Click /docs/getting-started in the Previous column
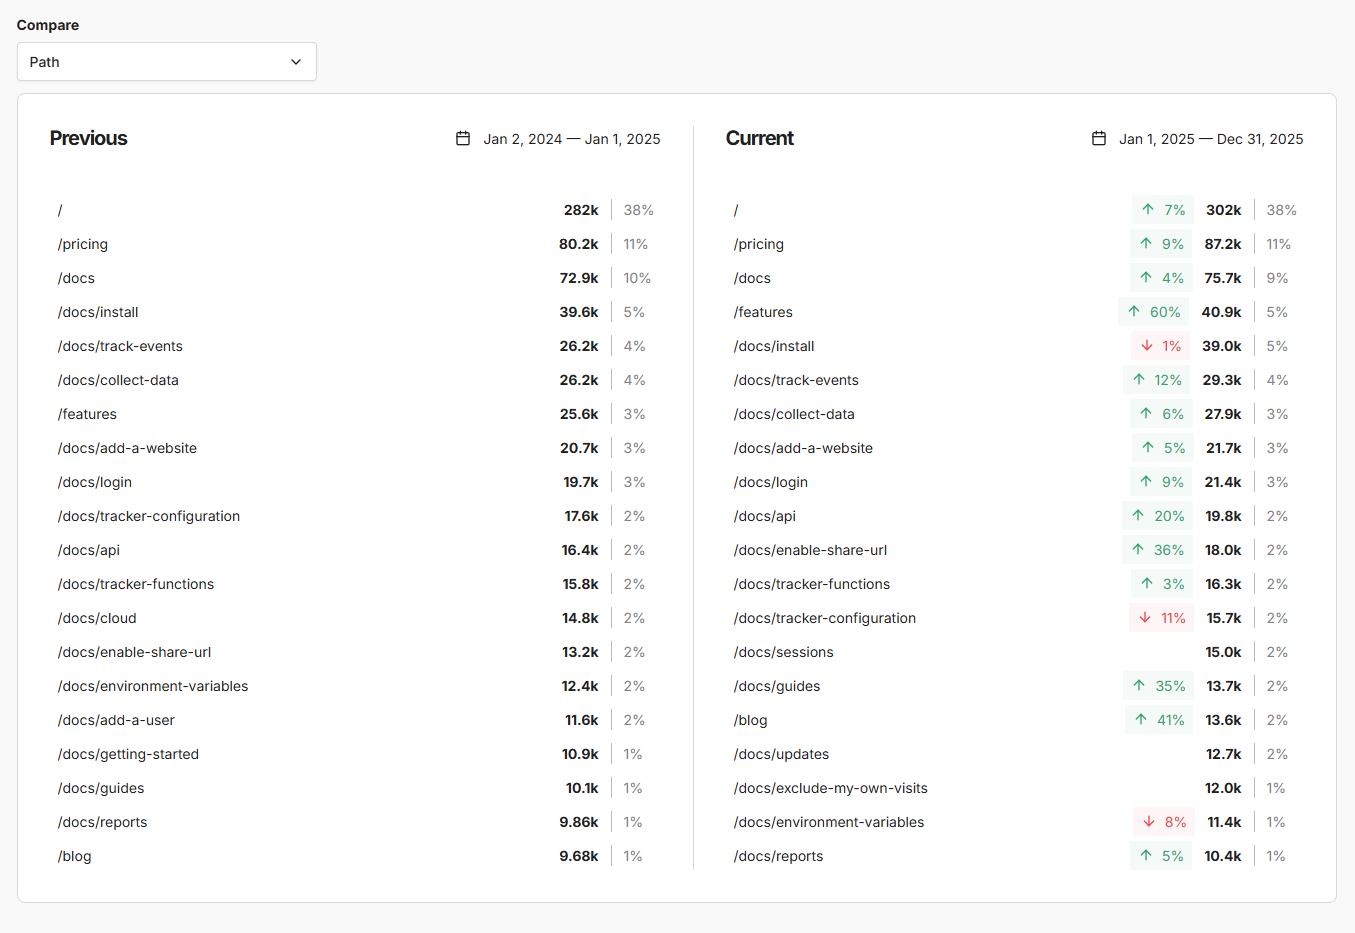1355x933 pixels. pyautogui.click(x=128, y=754)
